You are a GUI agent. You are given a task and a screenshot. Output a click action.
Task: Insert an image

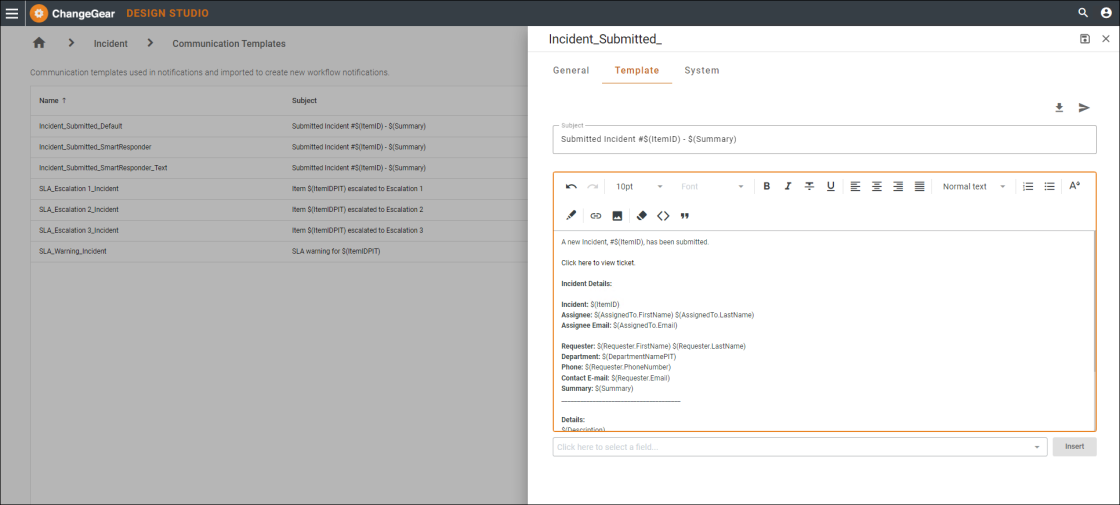617,216
